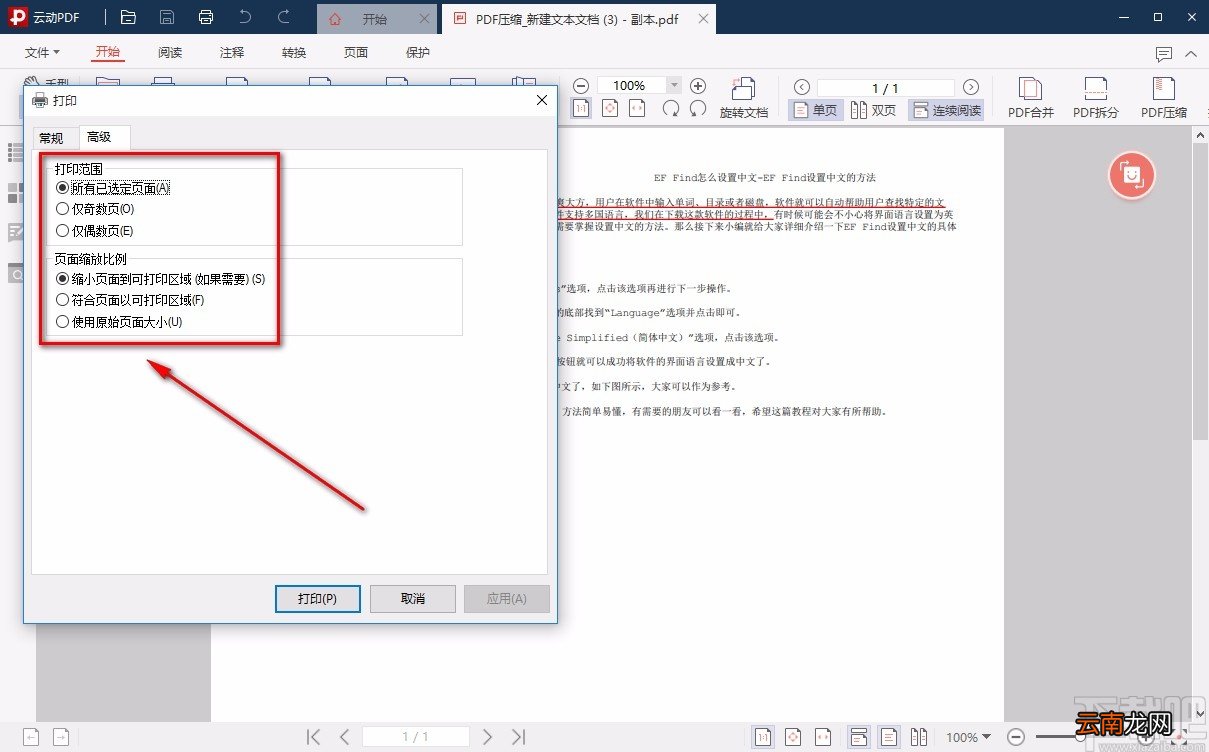1209x752 pixels.
Task: Click the 取消 cancel button
Action: point(413,598)
